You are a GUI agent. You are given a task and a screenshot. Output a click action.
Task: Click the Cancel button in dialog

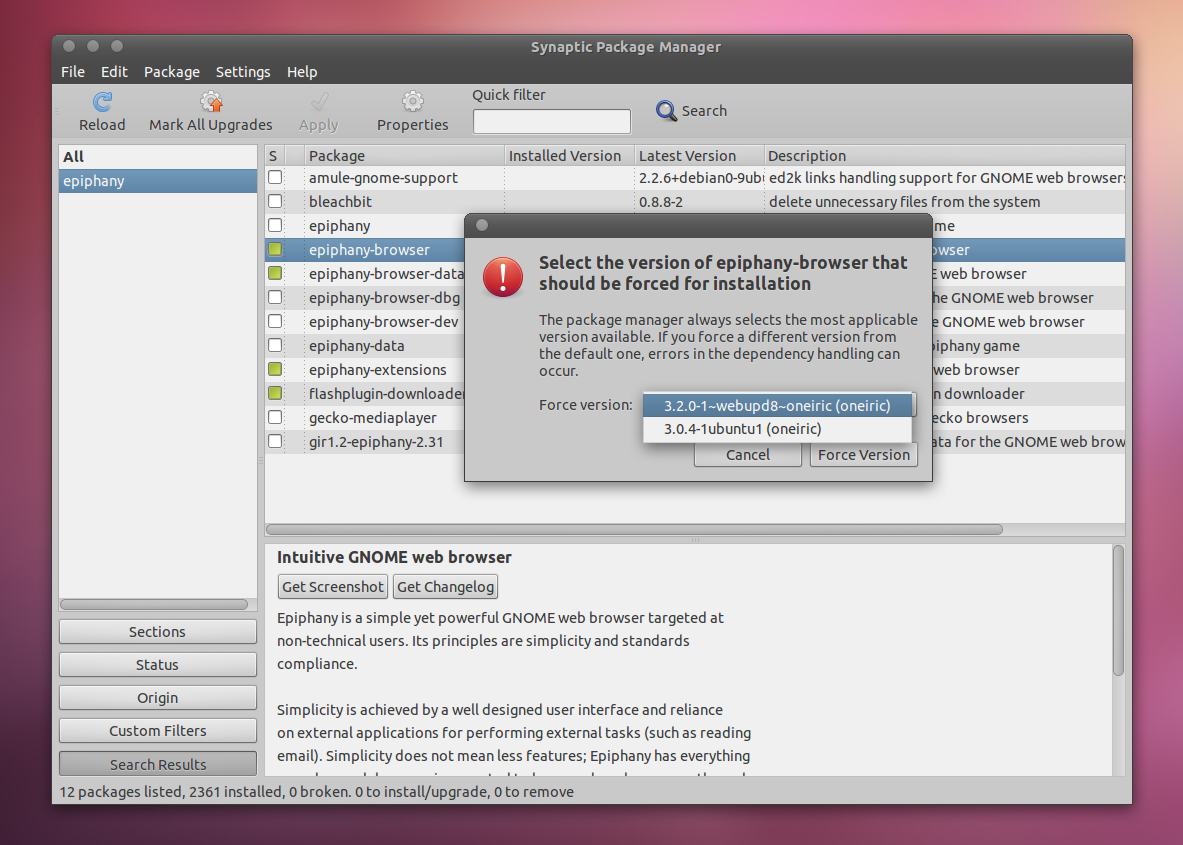pos(748,455)
